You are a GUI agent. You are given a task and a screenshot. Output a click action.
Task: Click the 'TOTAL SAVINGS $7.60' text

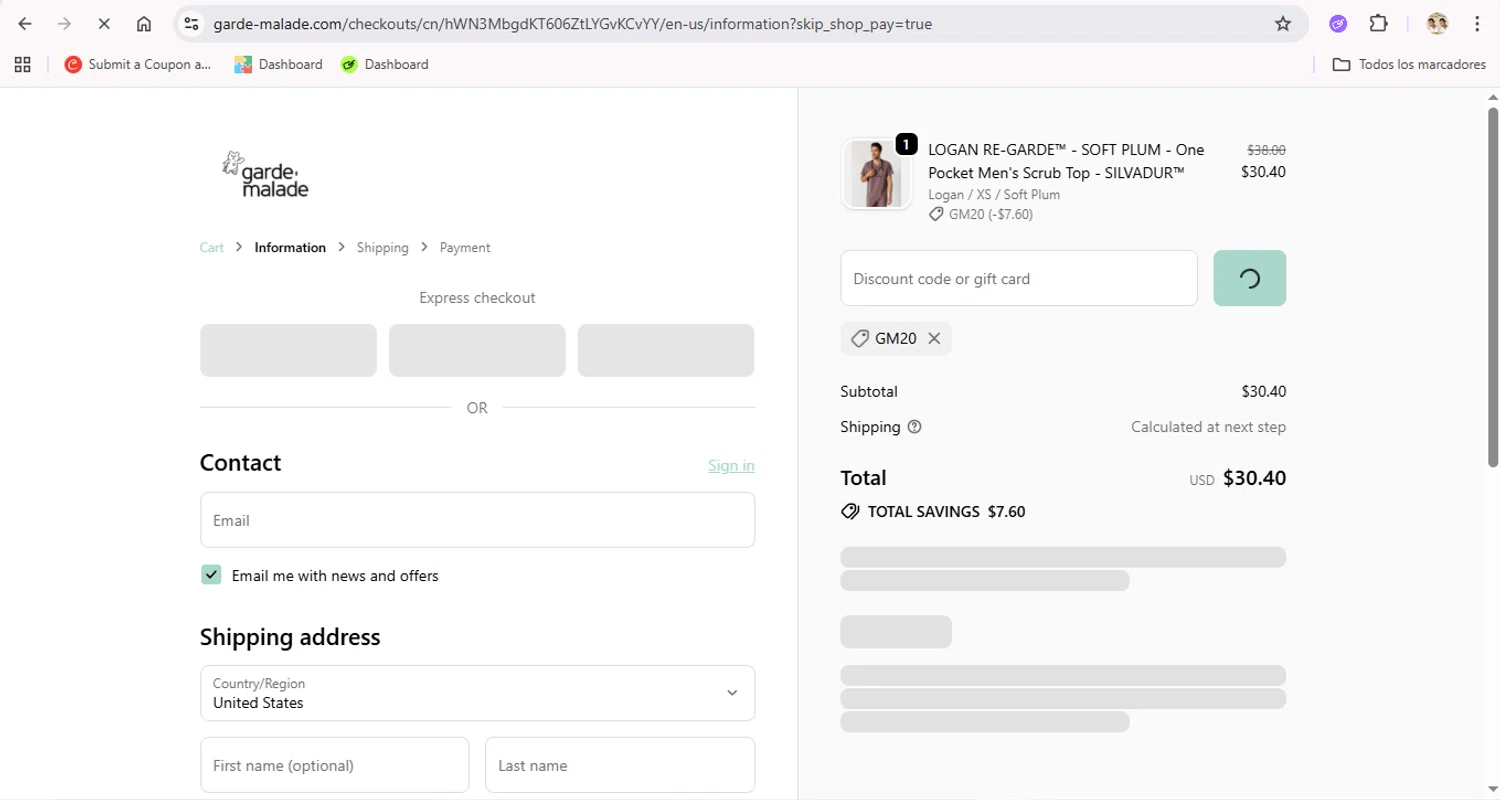pos(946,511)
